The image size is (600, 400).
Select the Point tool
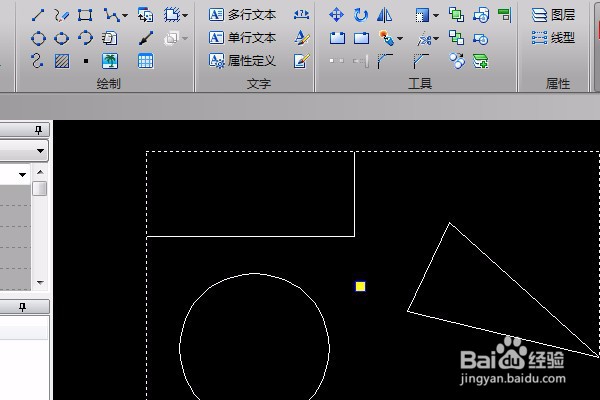point(86,61)
